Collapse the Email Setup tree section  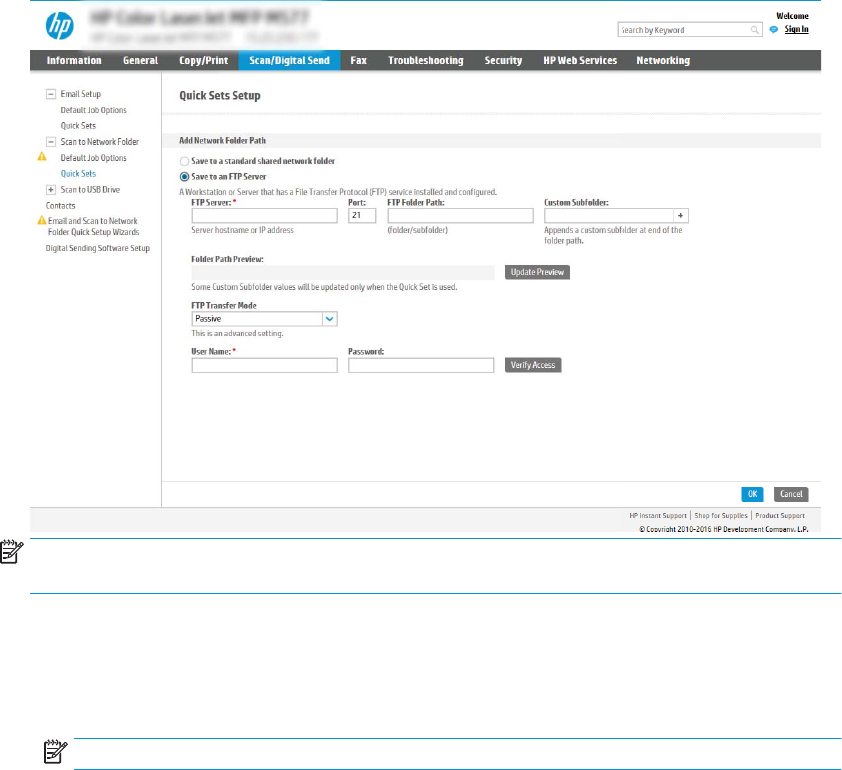point(50,94)
